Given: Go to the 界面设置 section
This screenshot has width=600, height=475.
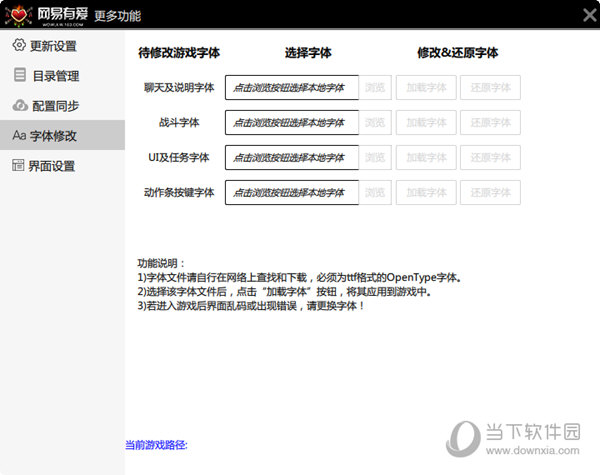Looking at the screenshot, I should pyautogui.click(x=62, y=165).
